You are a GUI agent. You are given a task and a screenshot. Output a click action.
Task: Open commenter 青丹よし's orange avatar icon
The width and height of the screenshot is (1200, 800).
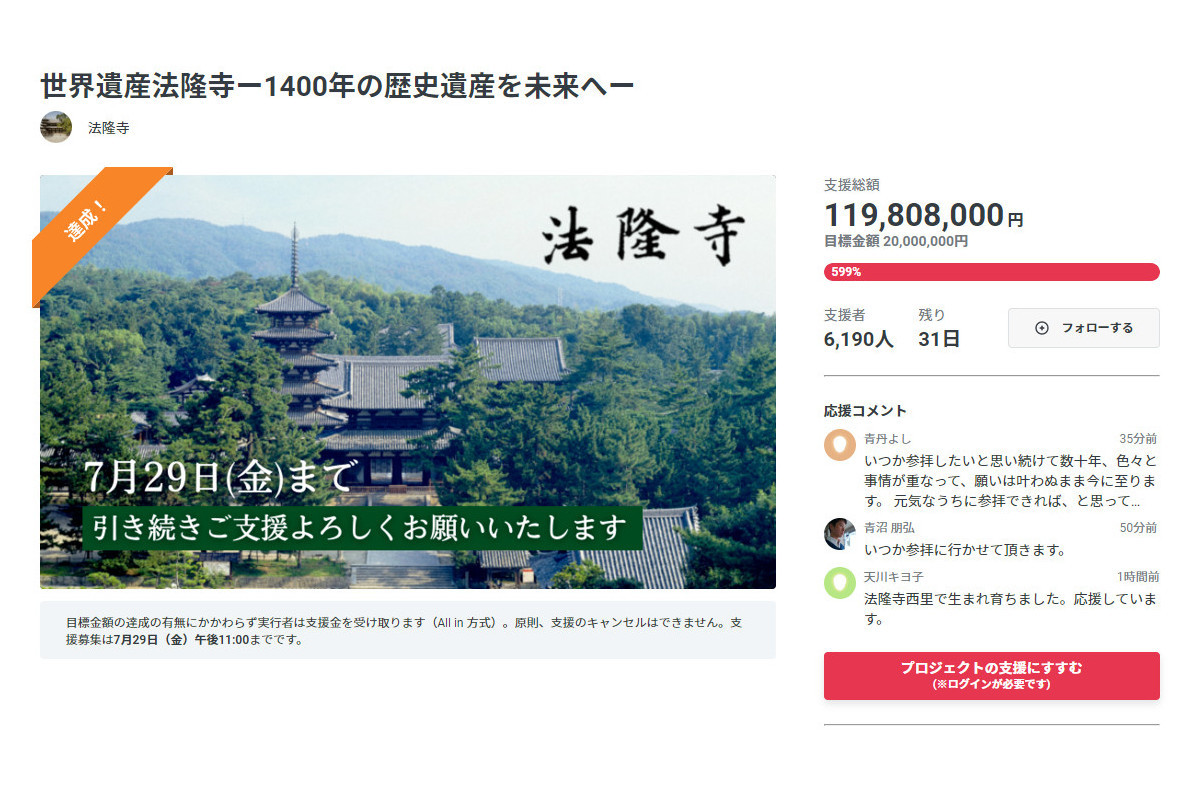840,445
